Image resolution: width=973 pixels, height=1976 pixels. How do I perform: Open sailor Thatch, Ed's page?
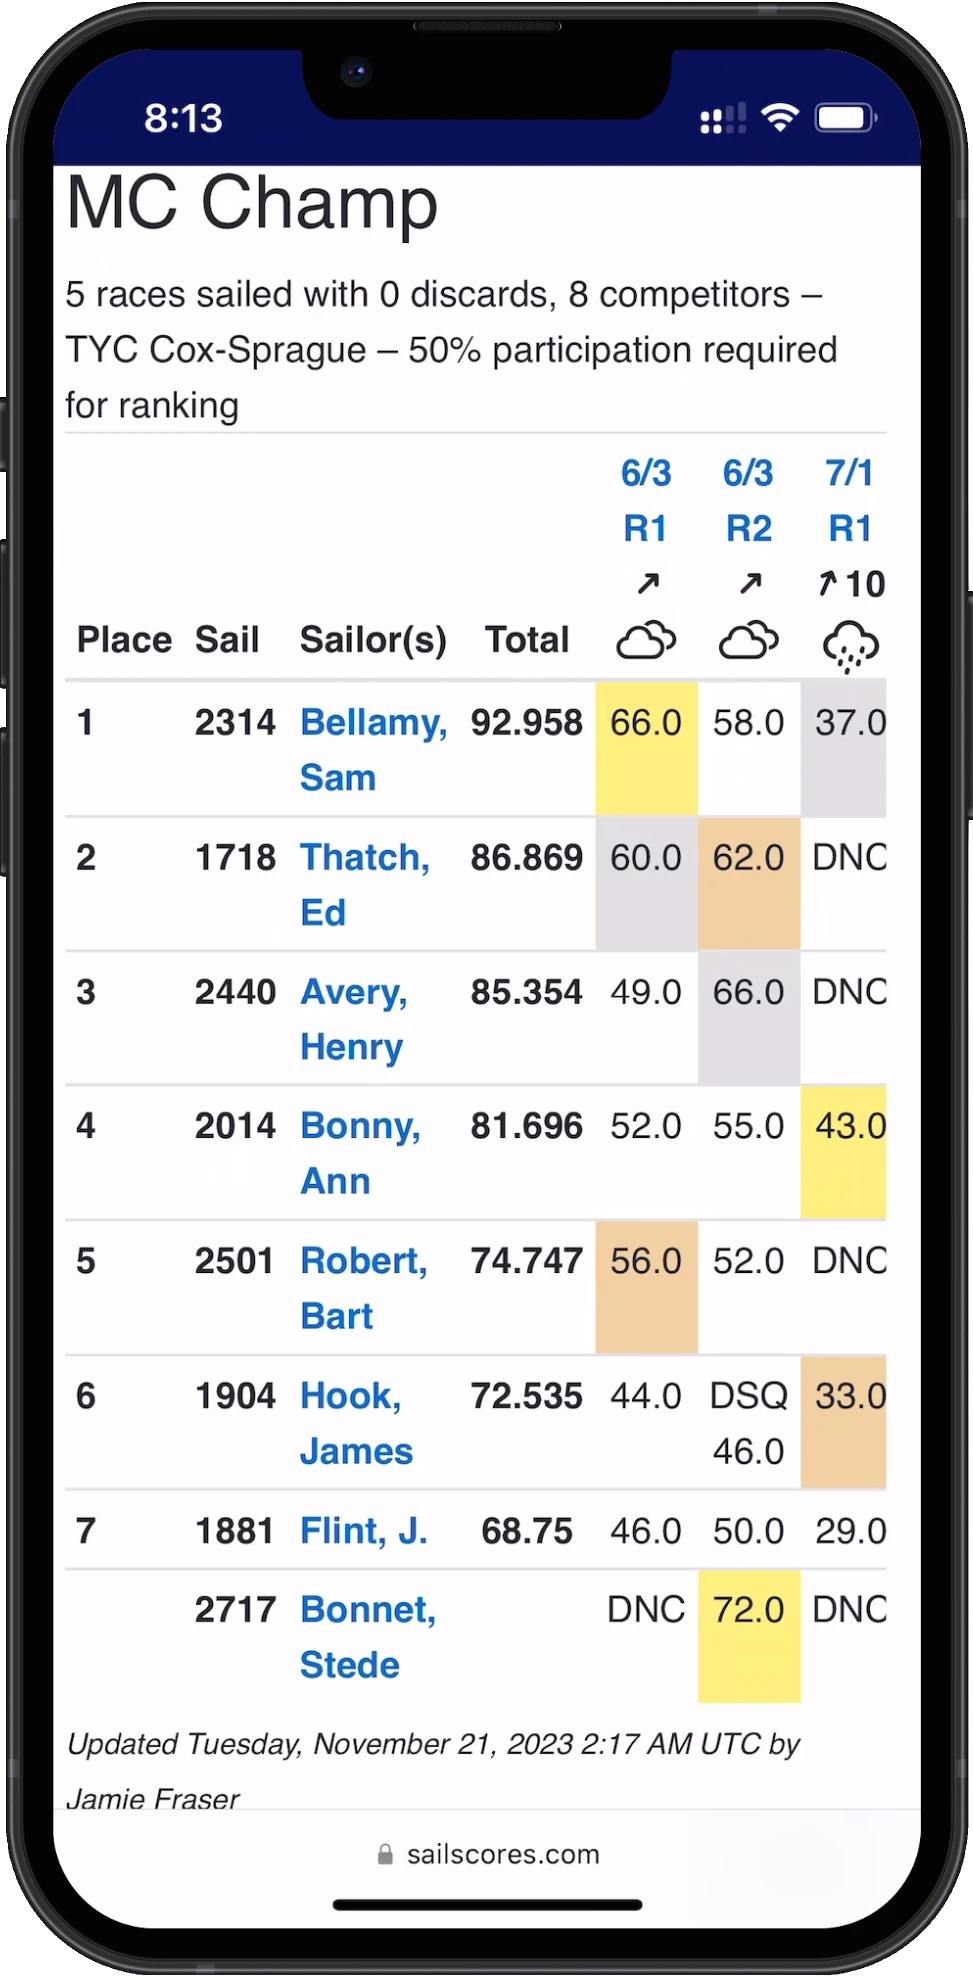(364, 884)
